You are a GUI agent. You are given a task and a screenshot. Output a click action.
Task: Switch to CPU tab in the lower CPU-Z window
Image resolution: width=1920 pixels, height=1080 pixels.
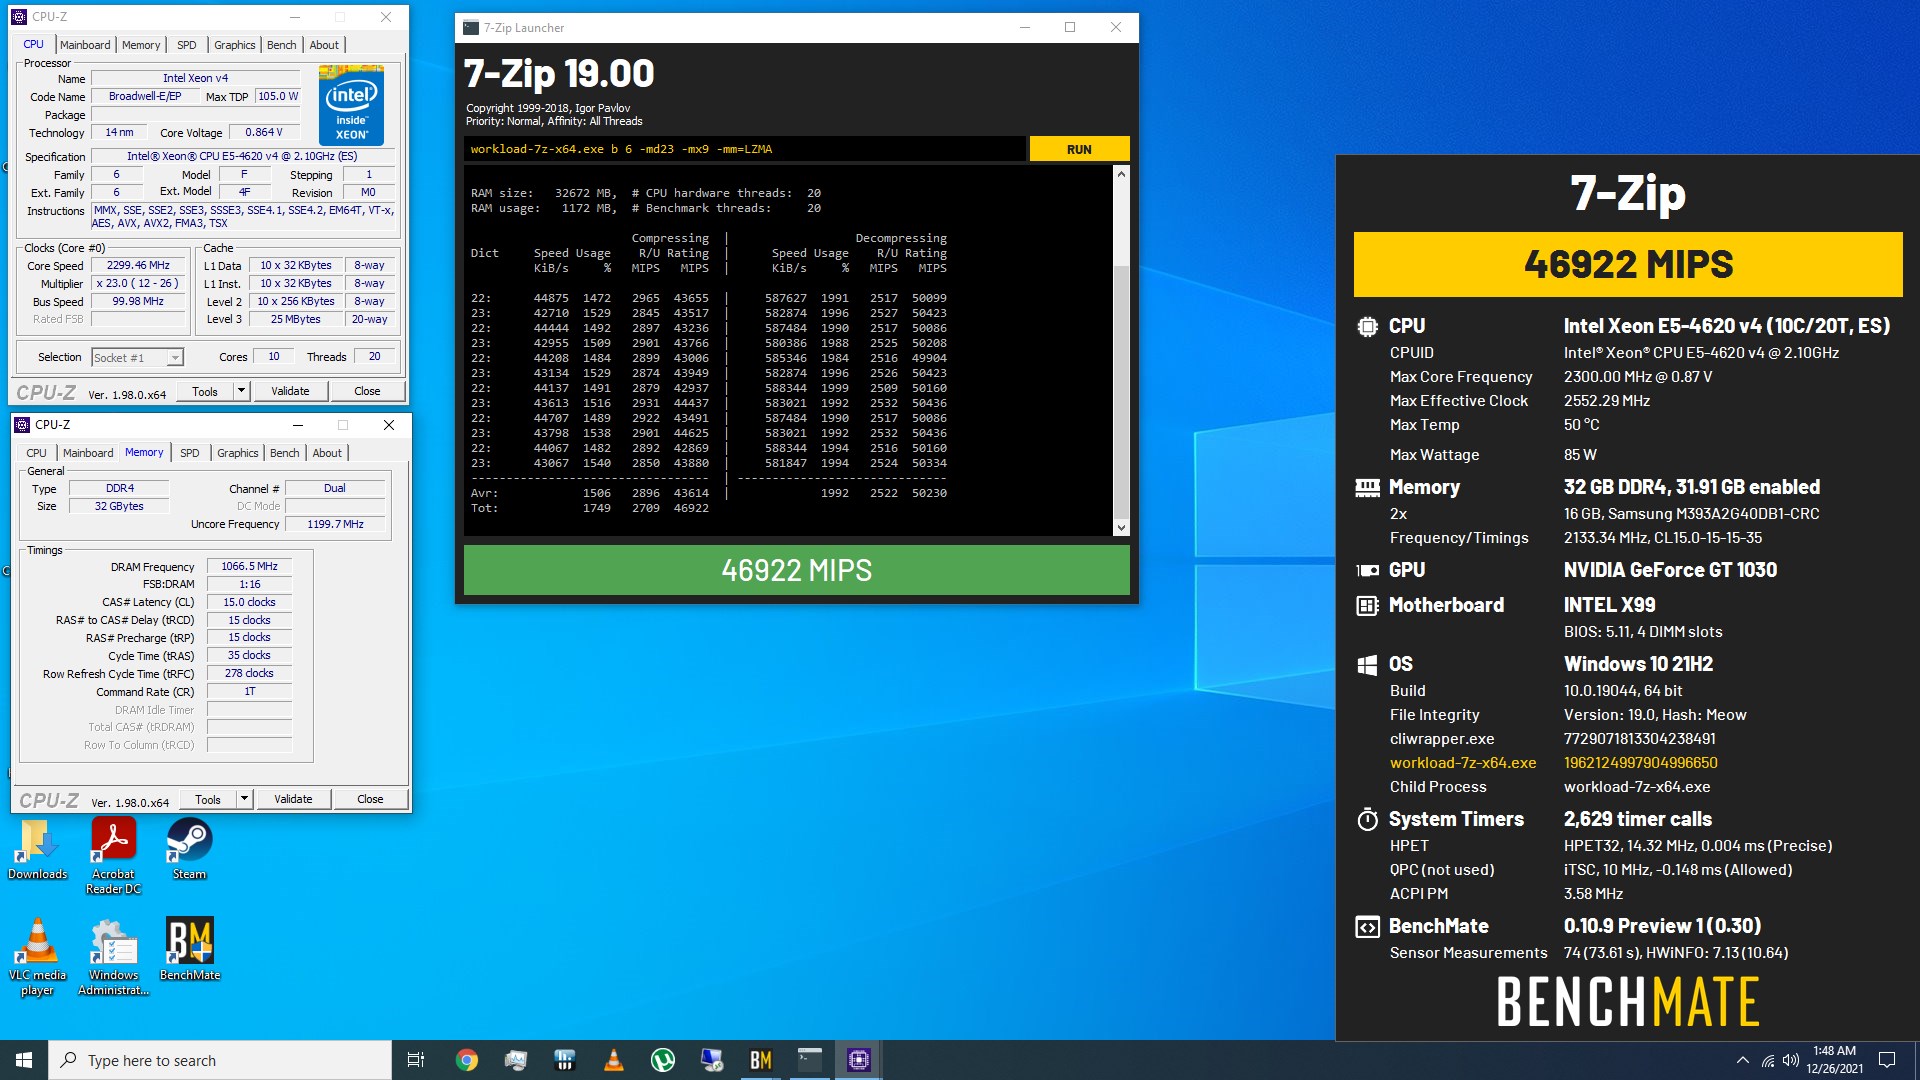(36, 453)
